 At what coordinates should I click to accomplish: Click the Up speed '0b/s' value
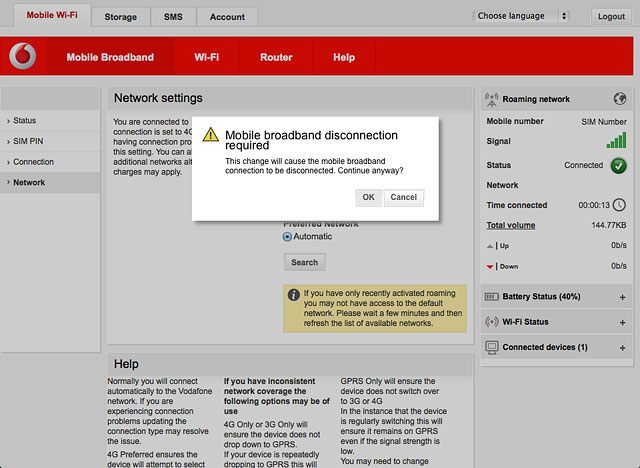click(619, 245)
